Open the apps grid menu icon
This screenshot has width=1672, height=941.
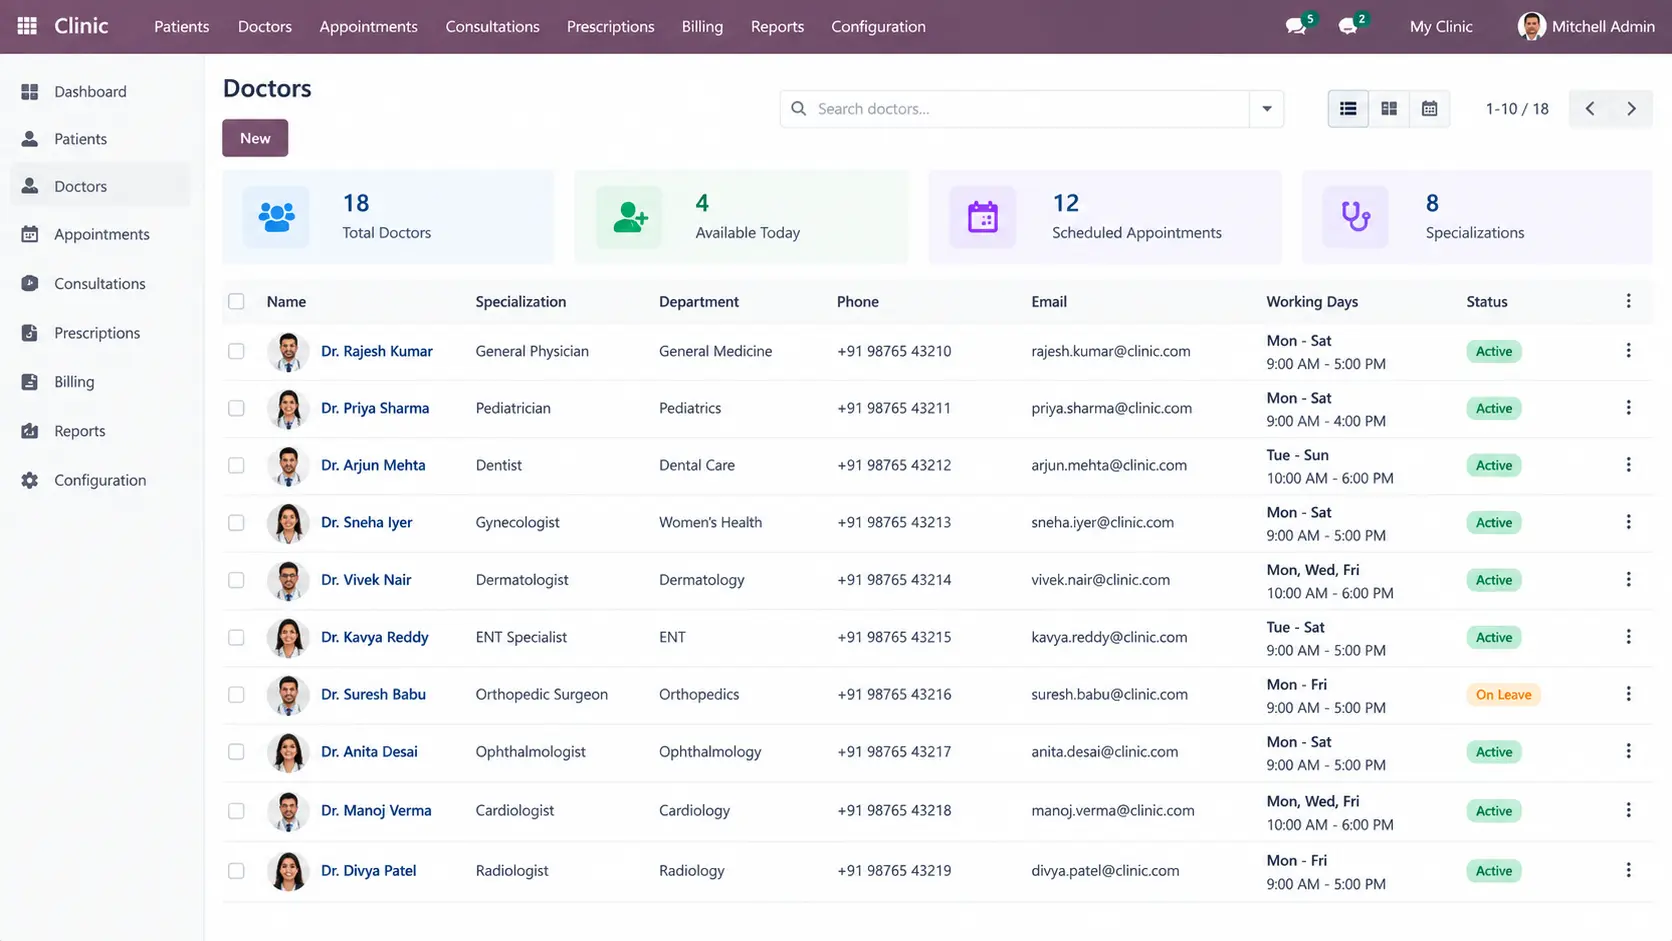click(27, 26)
